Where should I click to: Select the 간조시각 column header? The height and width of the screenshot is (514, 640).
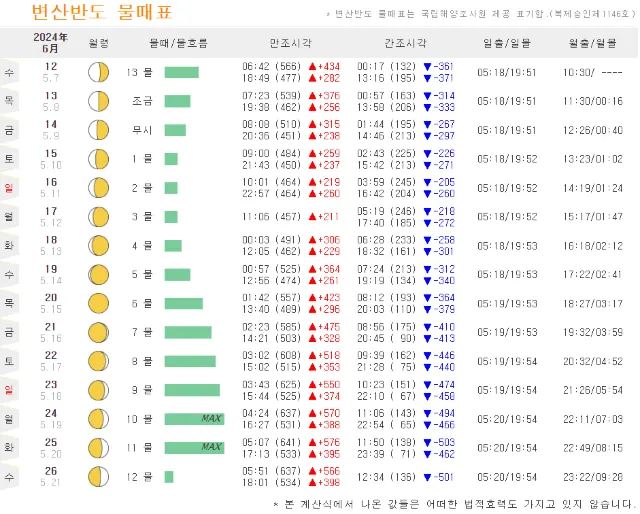[x=404, y=43]
